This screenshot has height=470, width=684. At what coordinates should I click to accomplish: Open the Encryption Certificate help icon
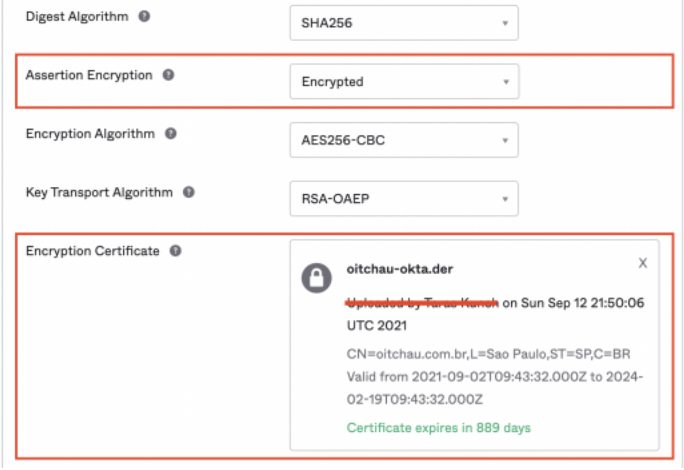175,251
